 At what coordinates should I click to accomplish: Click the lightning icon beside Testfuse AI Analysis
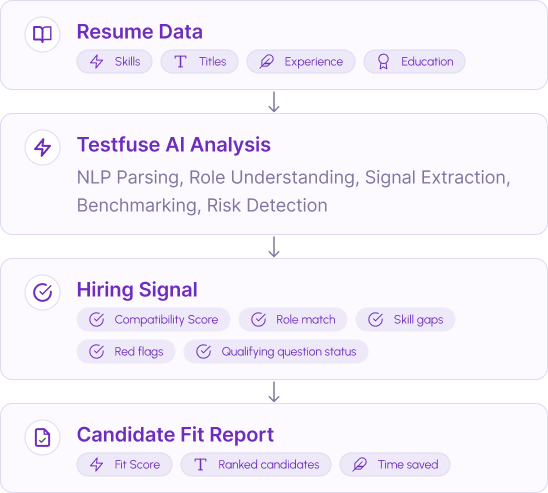[42, 147]
